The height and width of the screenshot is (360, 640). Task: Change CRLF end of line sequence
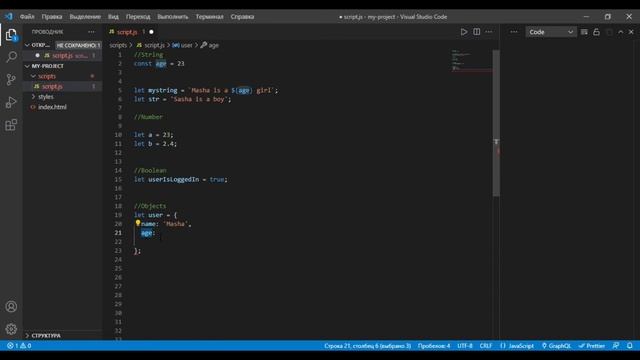(486, 346)
